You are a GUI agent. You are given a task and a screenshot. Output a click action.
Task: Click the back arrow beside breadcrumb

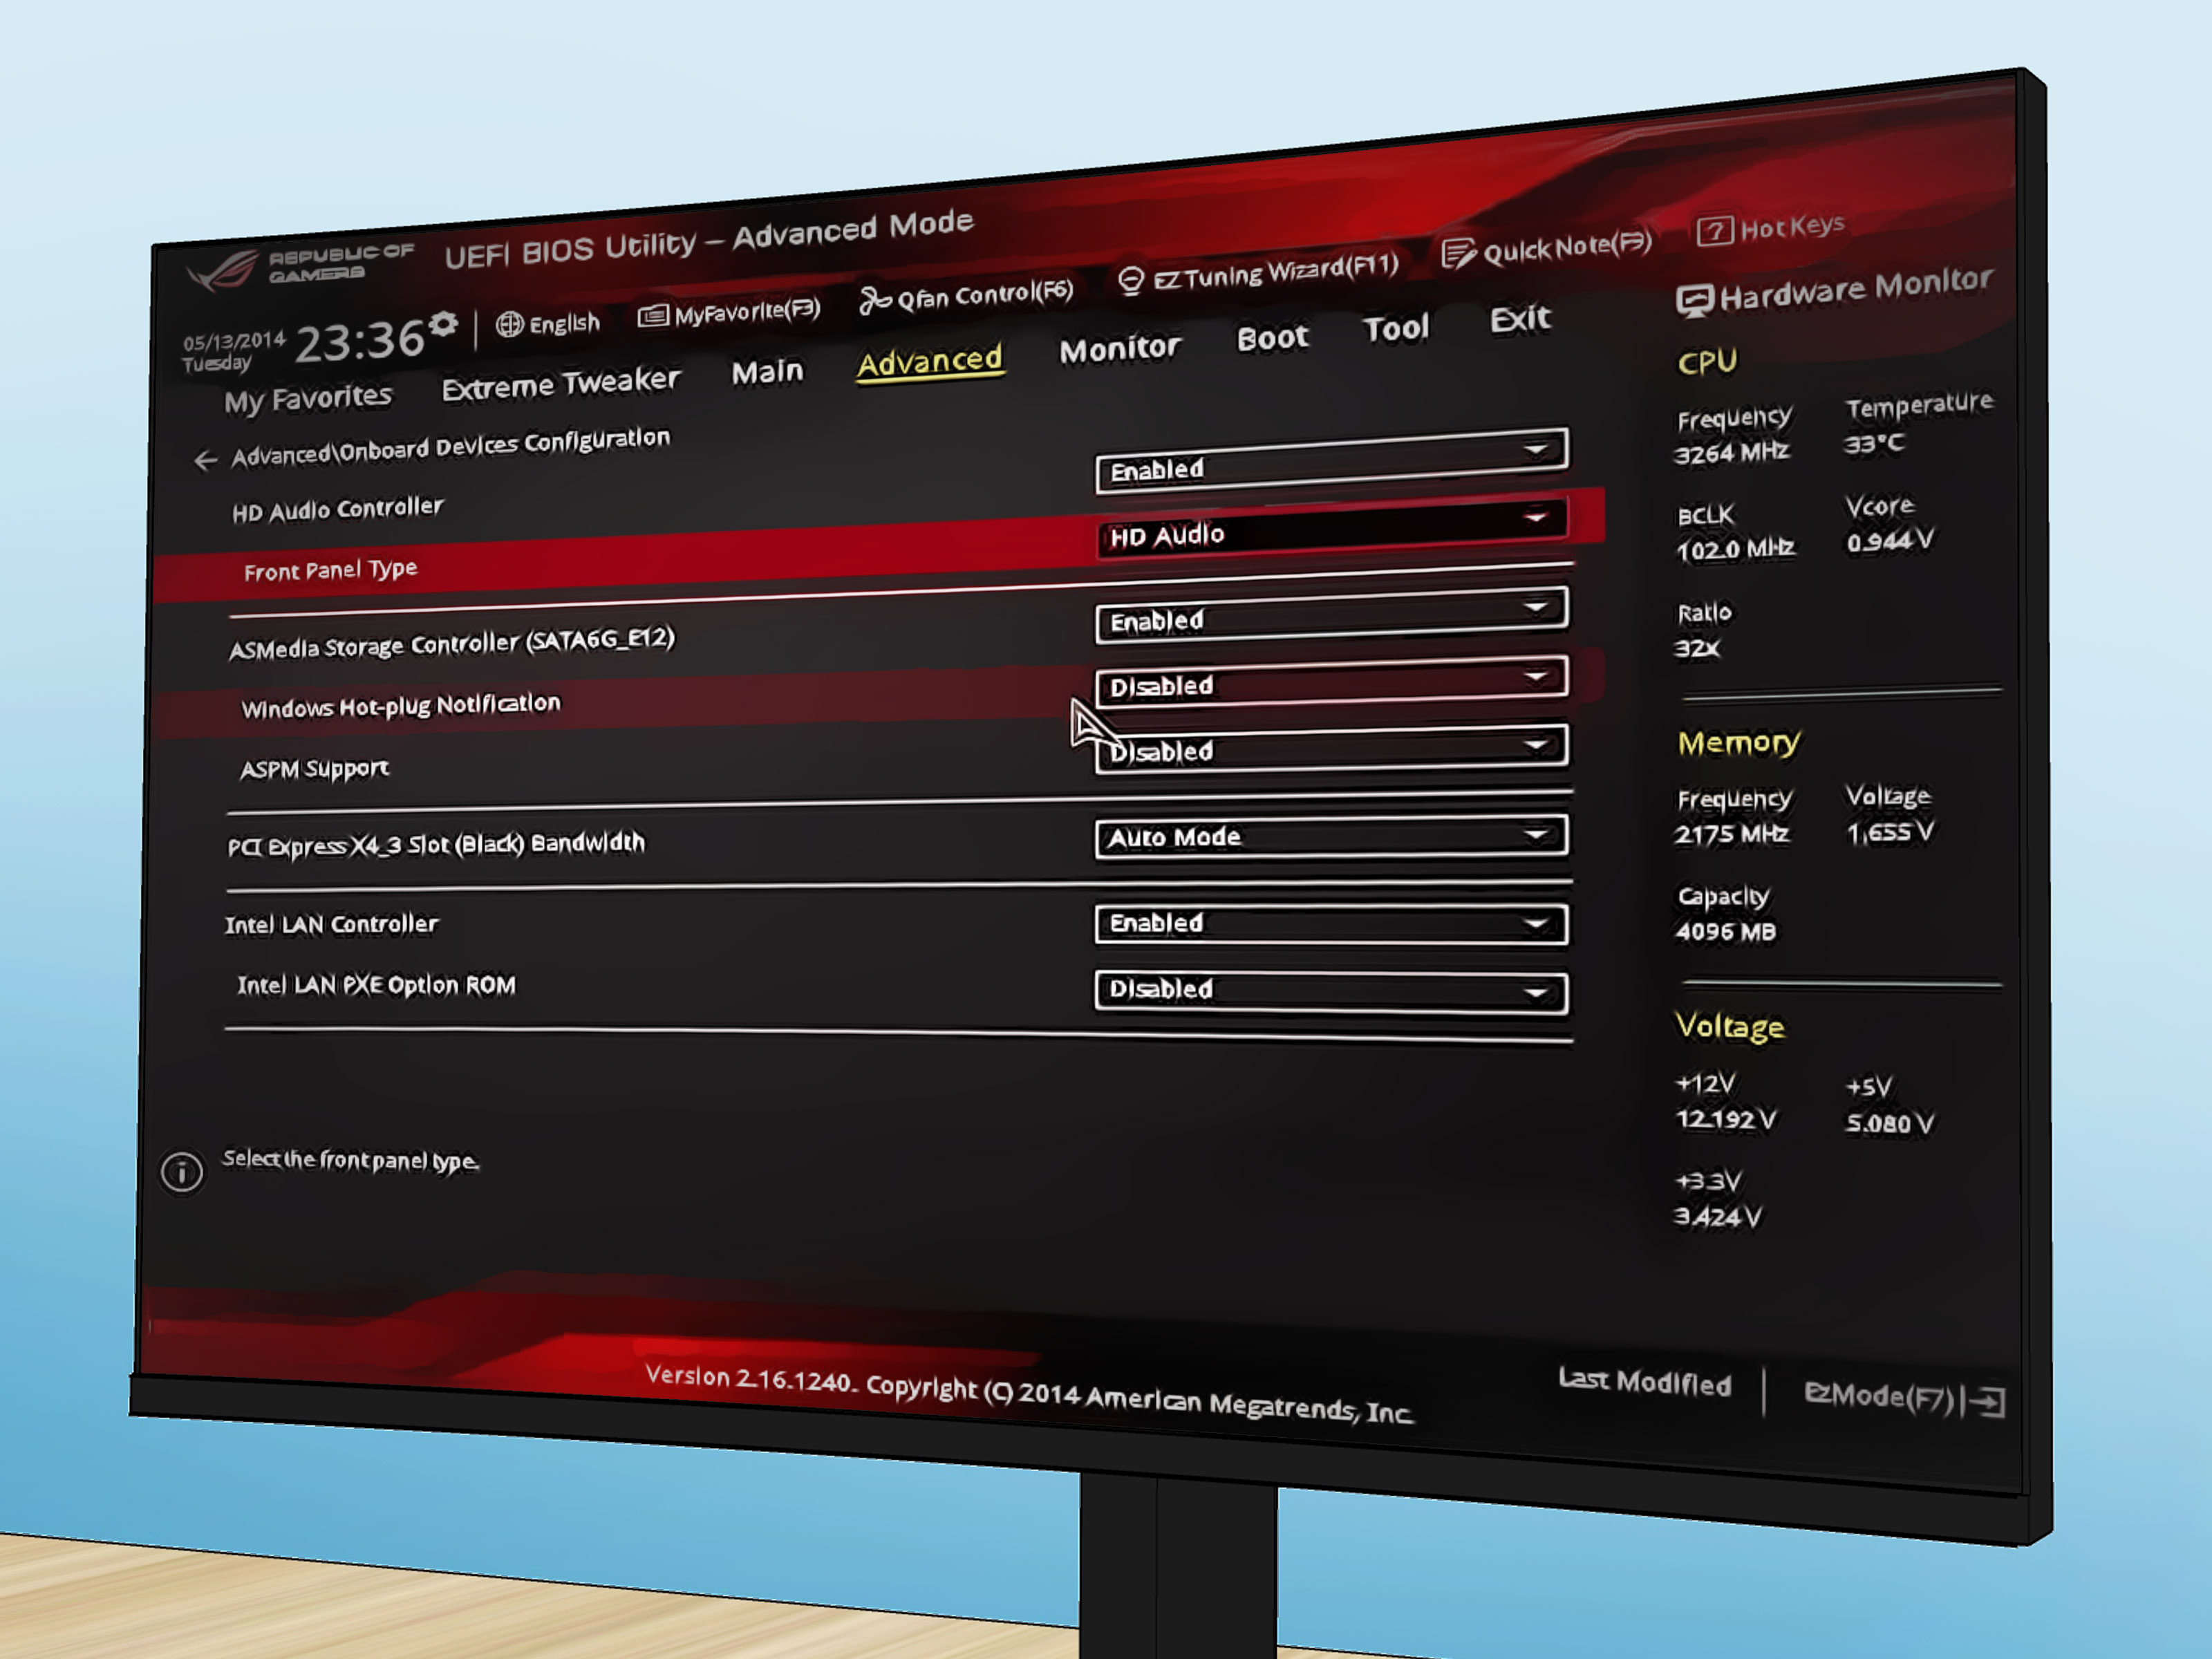click(205, 460)
